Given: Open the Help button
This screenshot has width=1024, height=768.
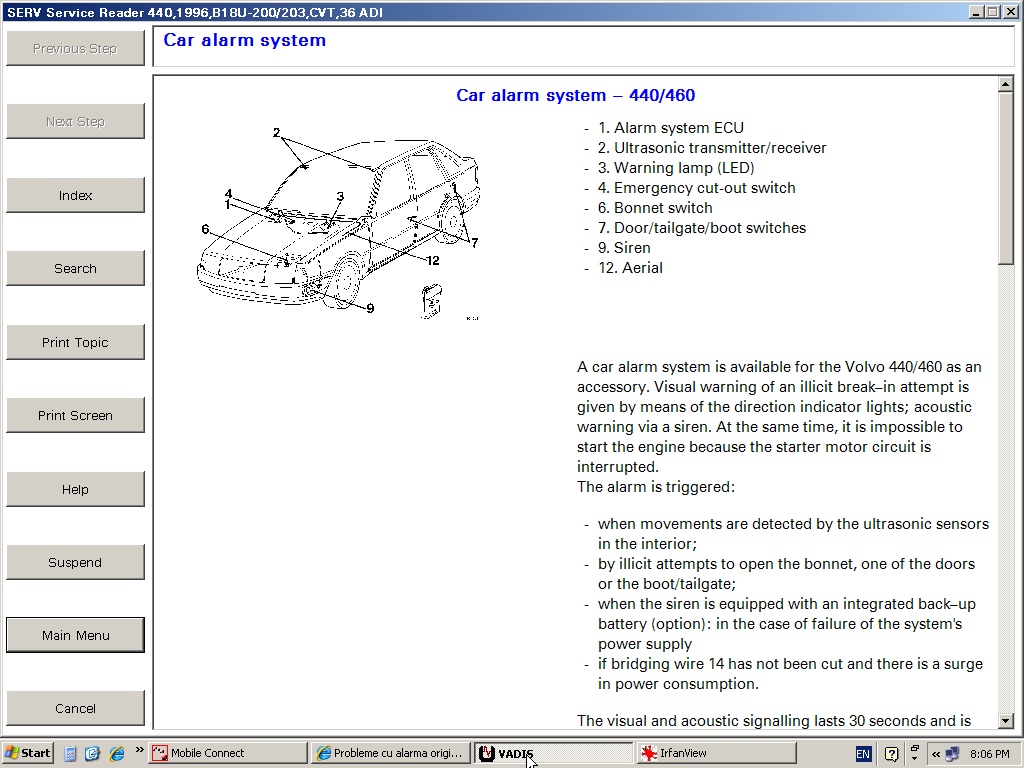Looking at the screenshot, I should [x=75, y=489].
